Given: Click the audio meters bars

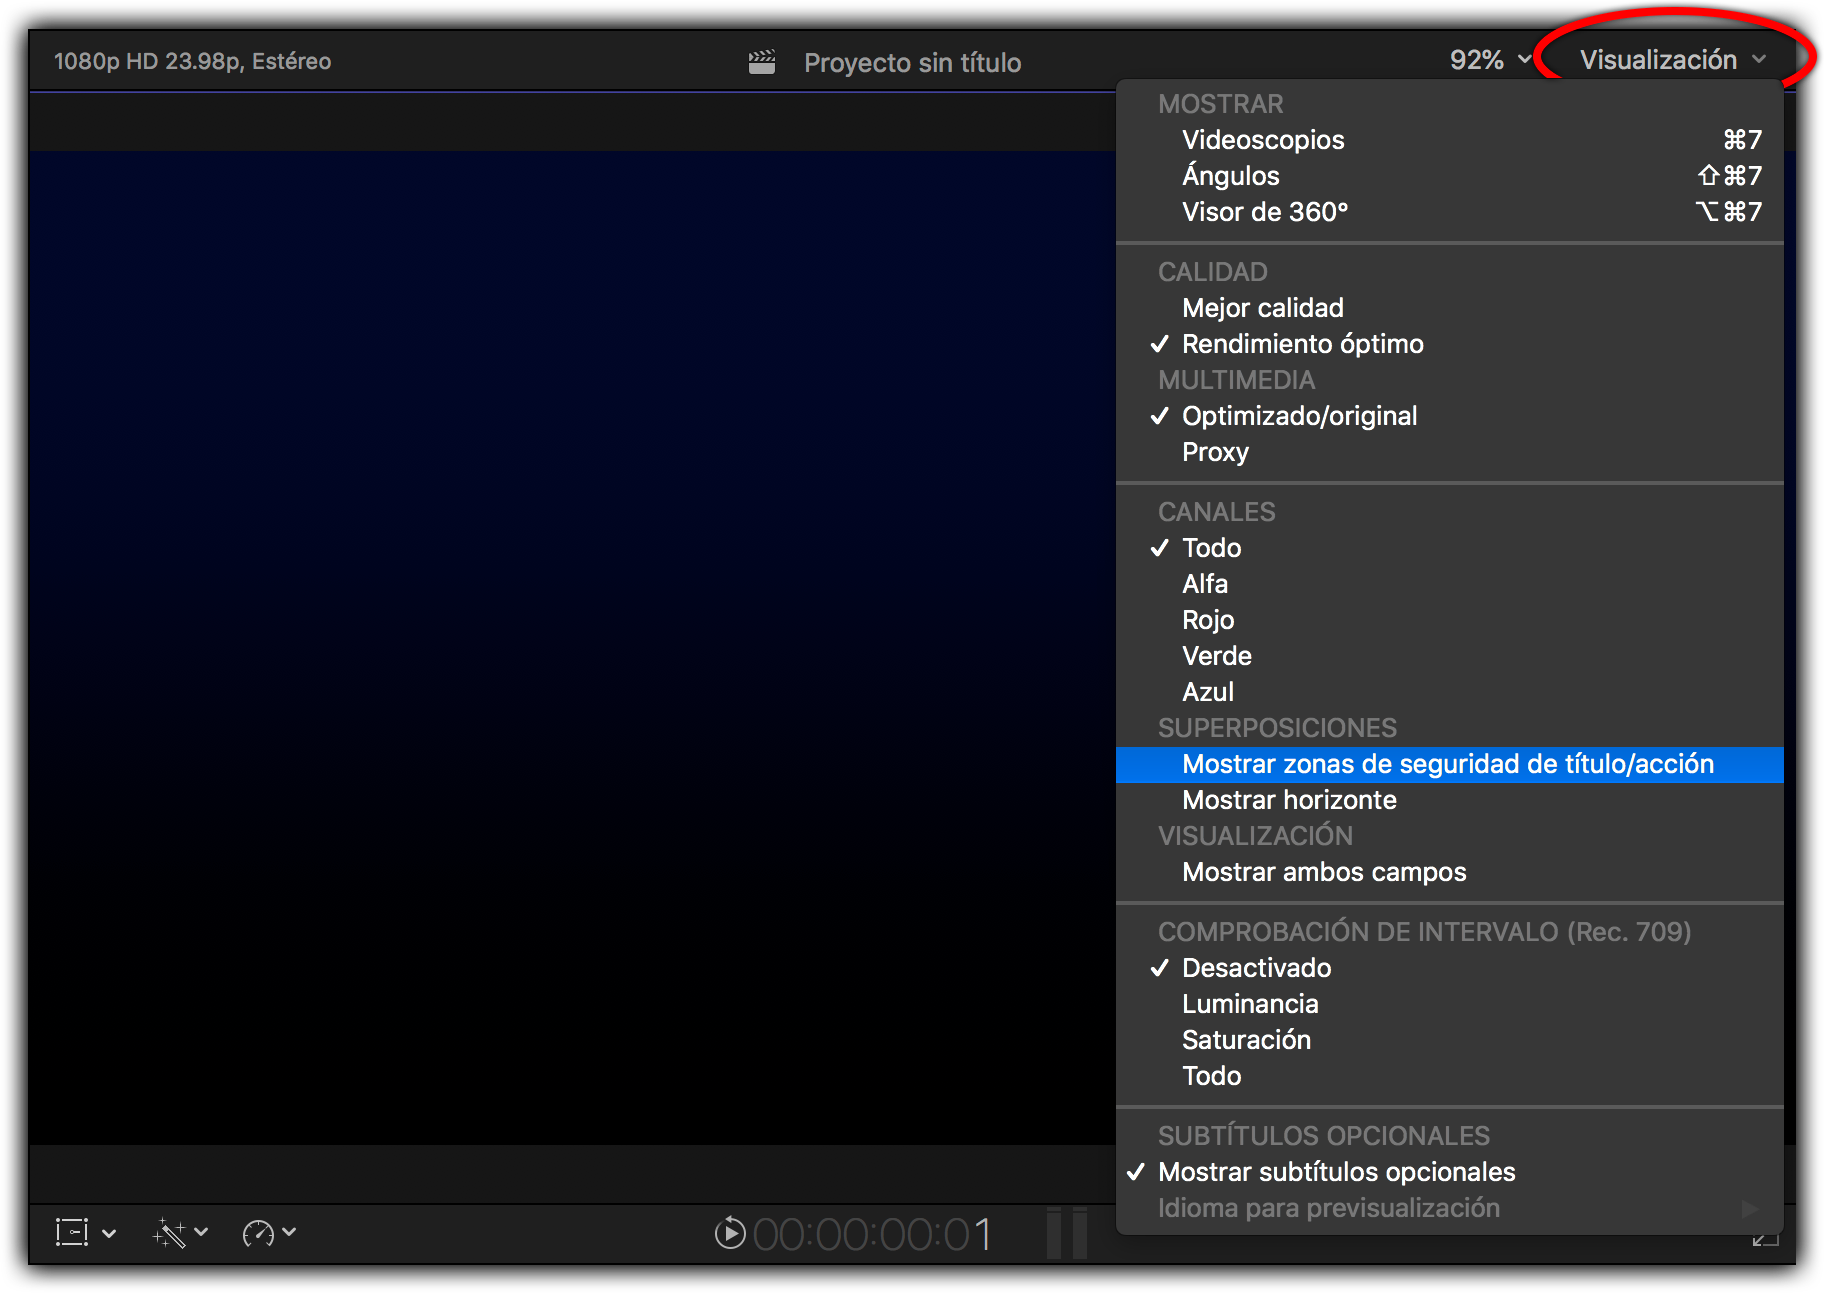Looking at the screenshot, I should [1066, 1233].
